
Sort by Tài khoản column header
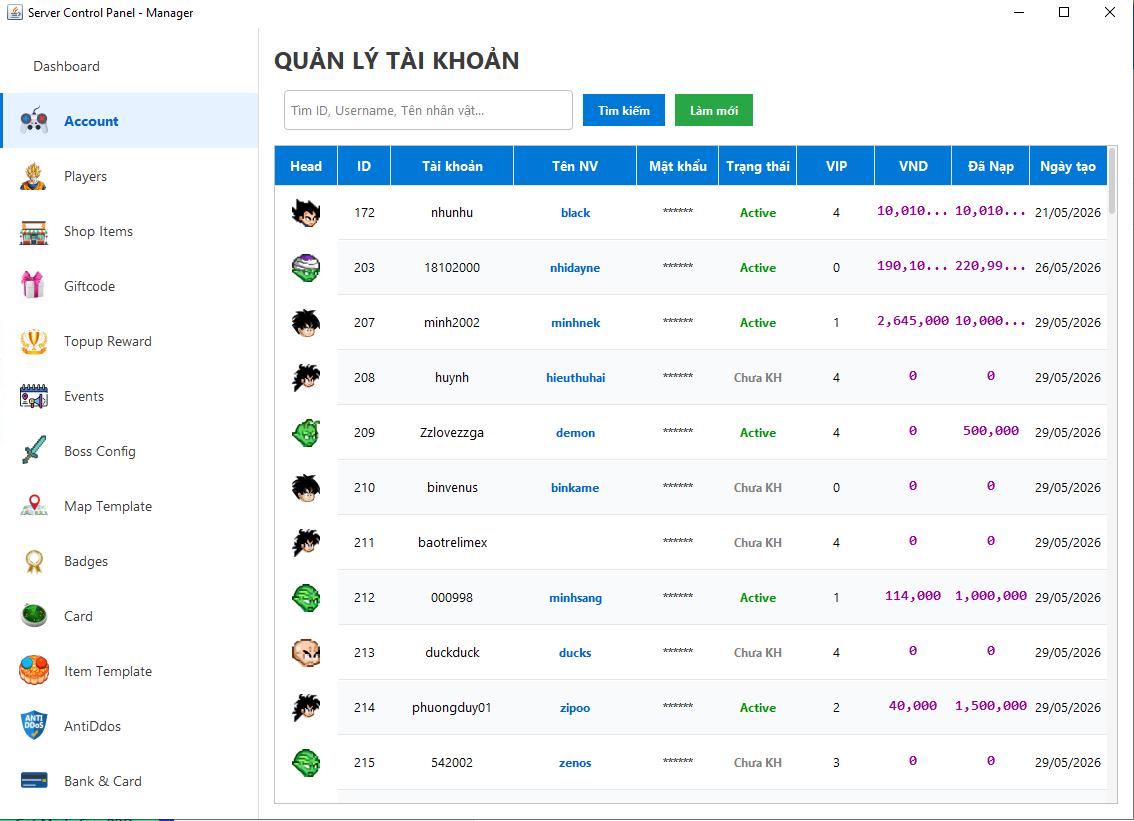[x=452, y=166]
